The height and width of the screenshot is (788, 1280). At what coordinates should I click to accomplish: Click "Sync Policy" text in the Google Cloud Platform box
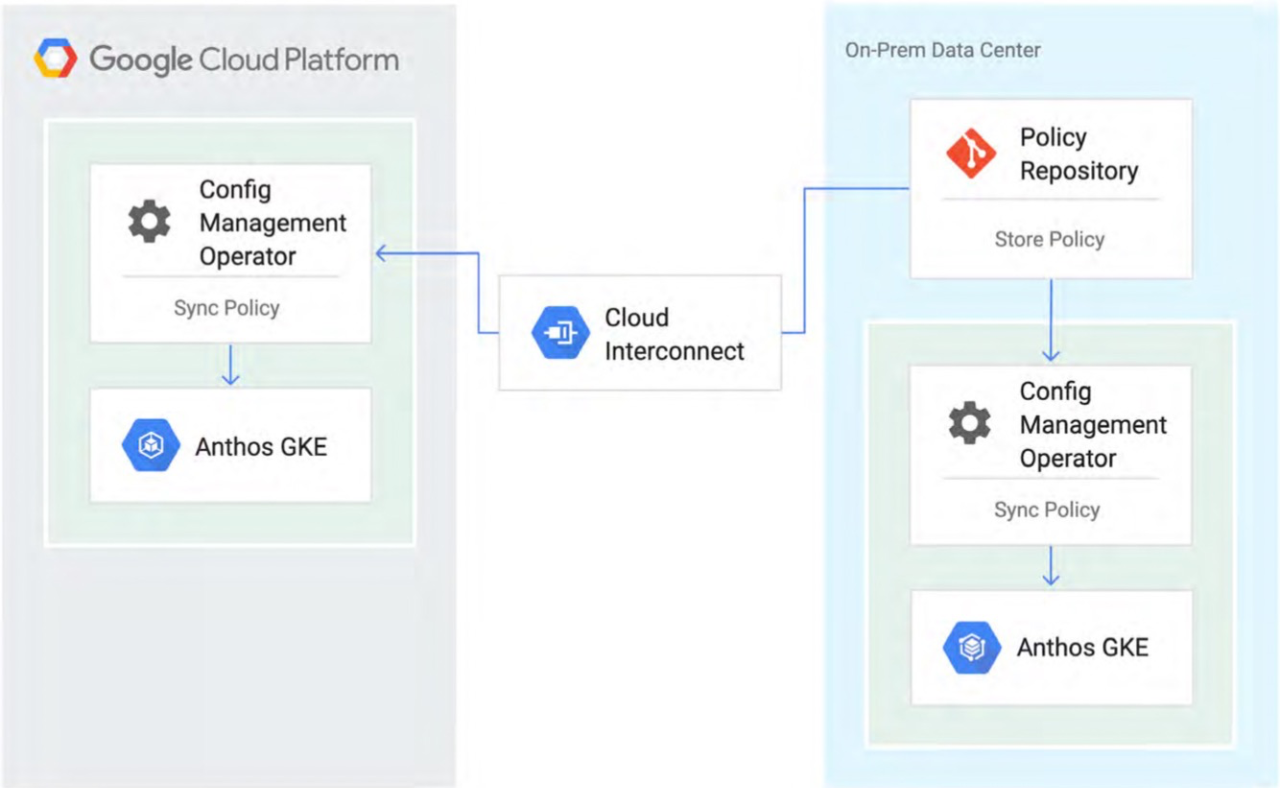pyautogui.click(x=227, y=308)
